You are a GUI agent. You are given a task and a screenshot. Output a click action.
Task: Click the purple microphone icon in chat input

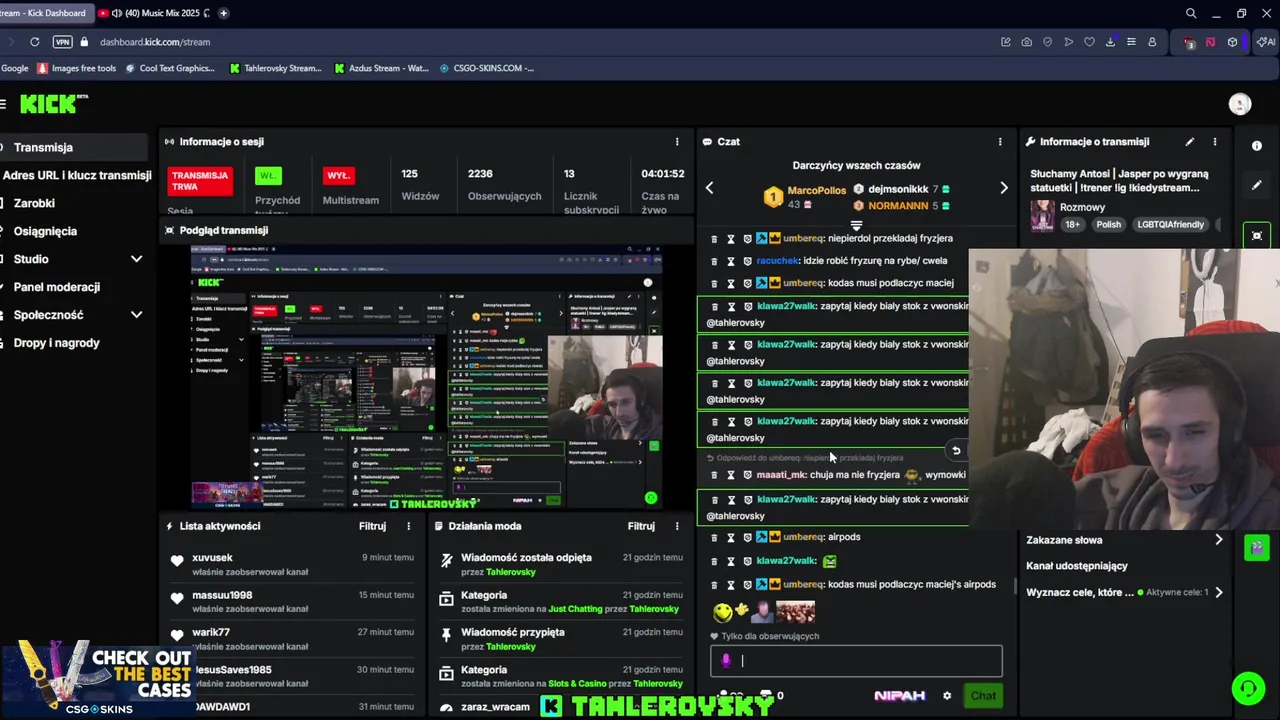[727, 660]
